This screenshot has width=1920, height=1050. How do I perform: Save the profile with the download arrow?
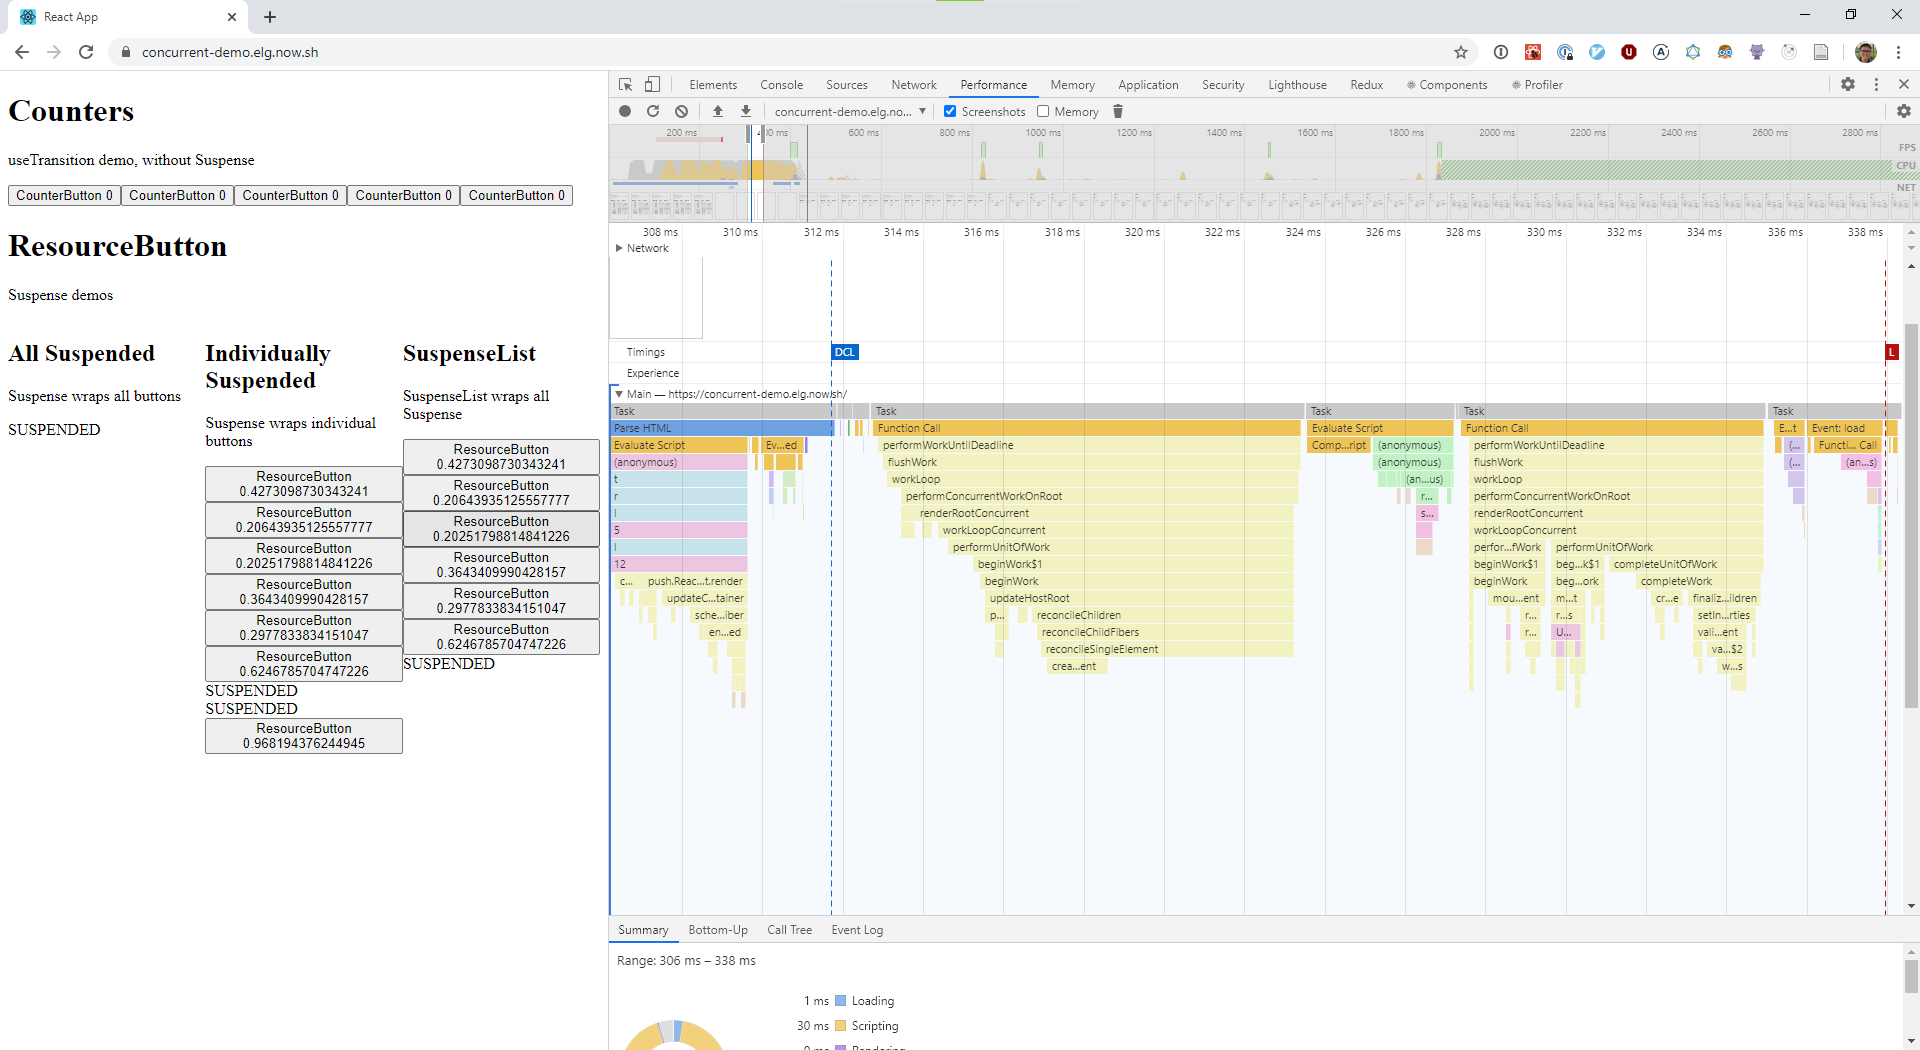(746, 111)
